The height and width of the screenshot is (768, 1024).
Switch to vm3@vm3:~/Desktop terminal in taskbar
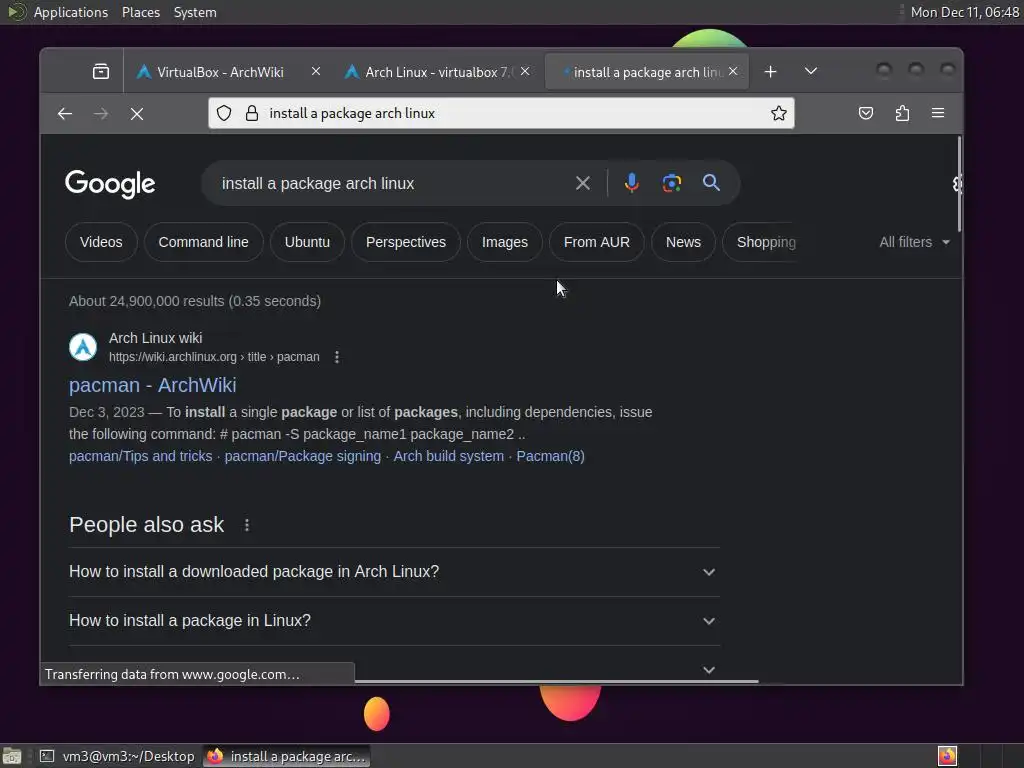tap(117, 756)
